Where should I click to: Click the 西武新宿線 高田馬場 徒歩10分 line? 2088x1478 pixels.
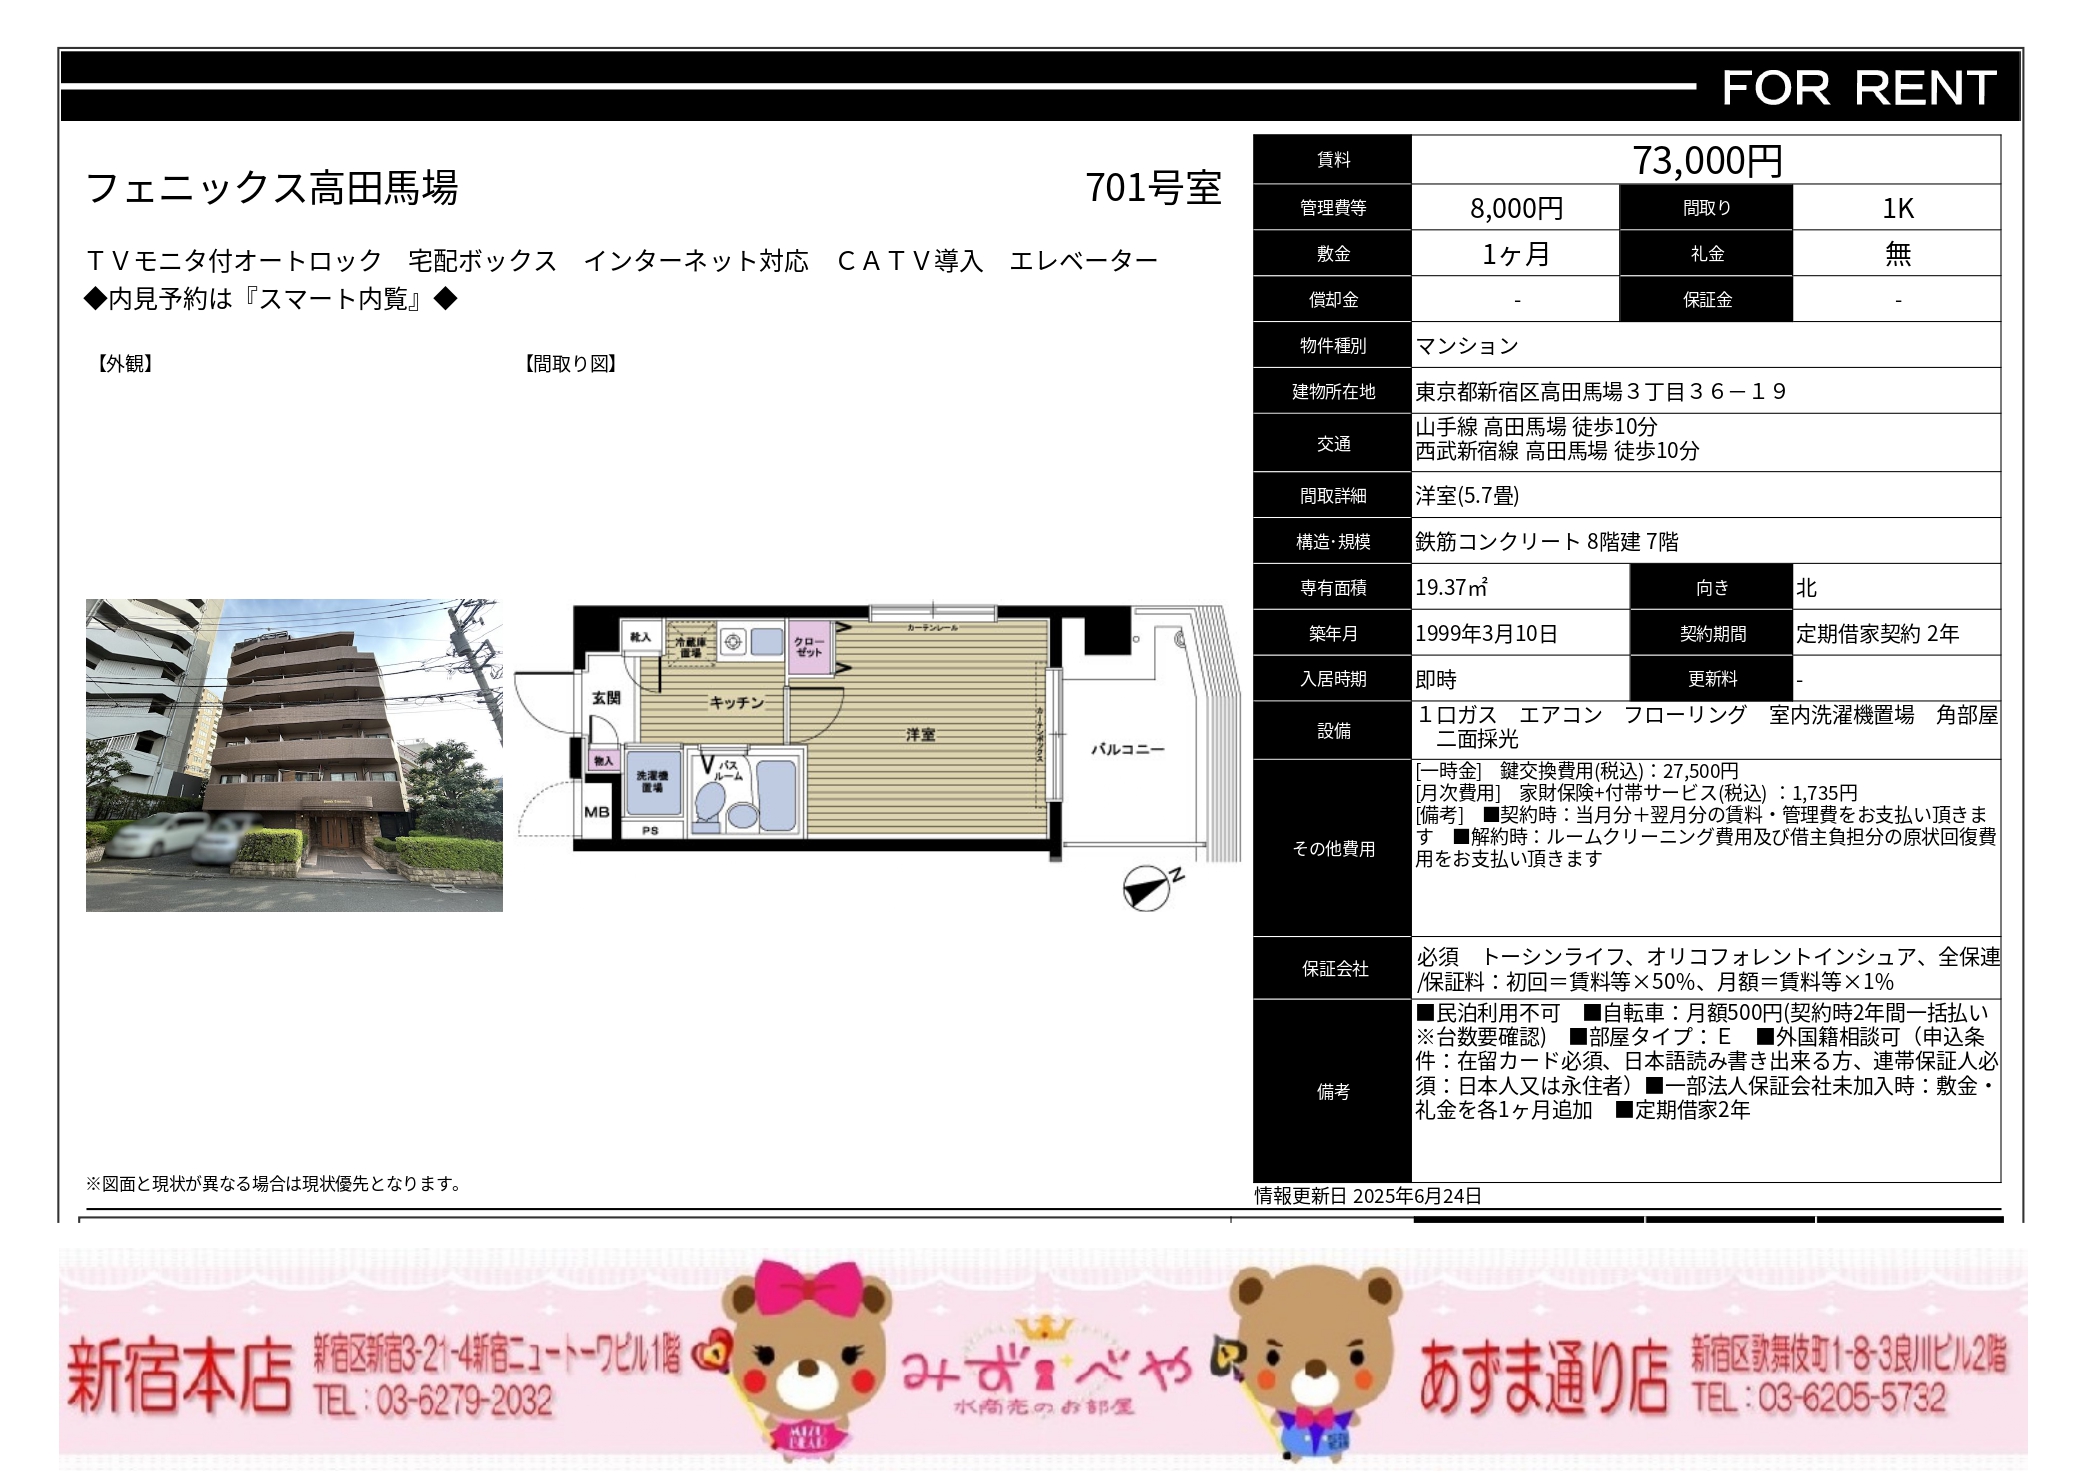(x=1557, y=451)
